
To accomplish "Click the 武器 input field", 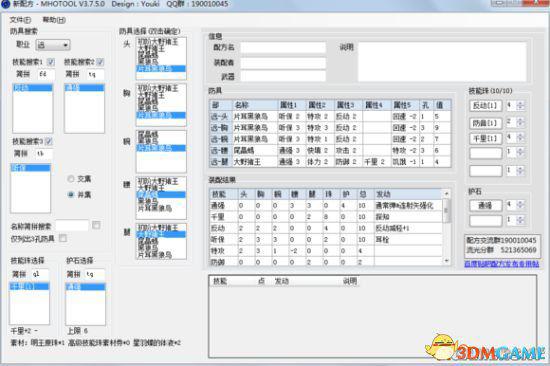I will point(283,76).
